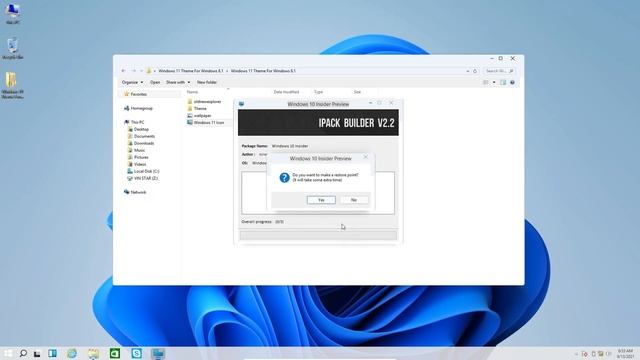Viewport: 640px width, 360px height.
Task: Toggle the preview pane icon in Explorer
Action: click(x=503, y=82)
